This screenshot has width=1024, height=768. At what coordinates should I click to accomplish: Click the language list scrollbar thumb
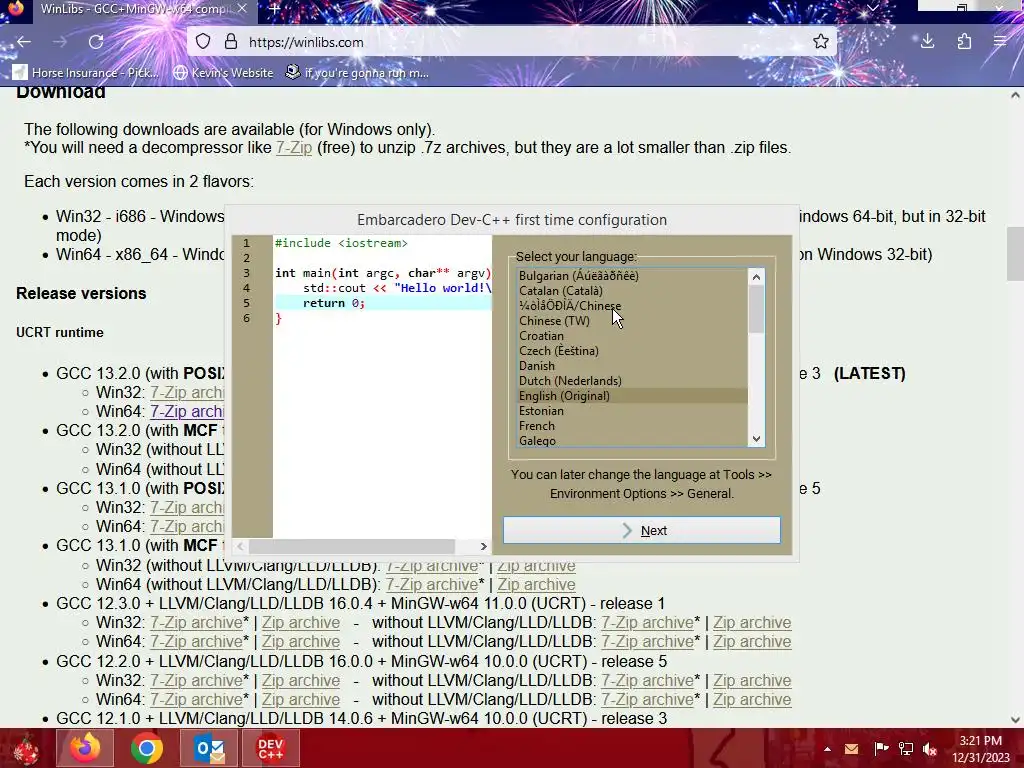click(x=756, y=310)
